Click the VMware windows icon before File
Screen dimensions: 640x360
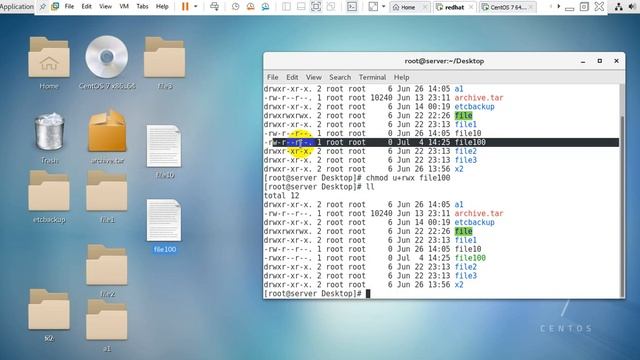pos(55,7)
